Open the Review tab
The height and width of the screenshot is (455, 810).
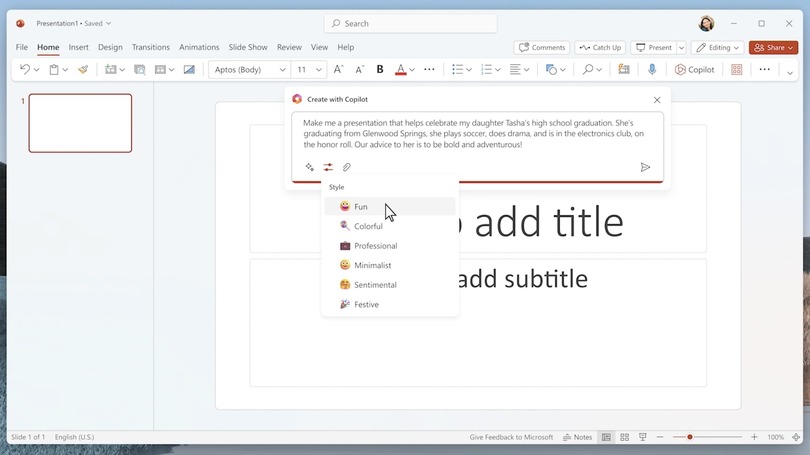coord(289,47)
